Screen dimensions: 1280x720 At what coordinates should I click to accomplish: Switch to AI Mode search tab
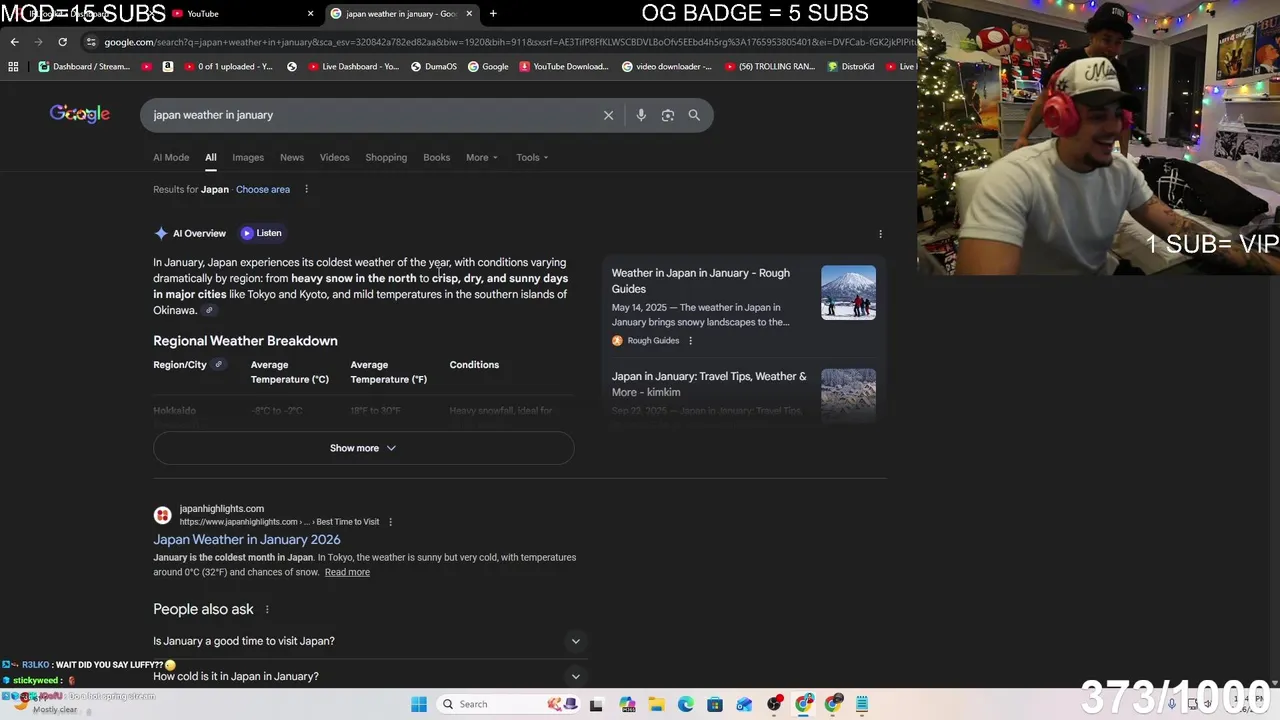(171, 157)
